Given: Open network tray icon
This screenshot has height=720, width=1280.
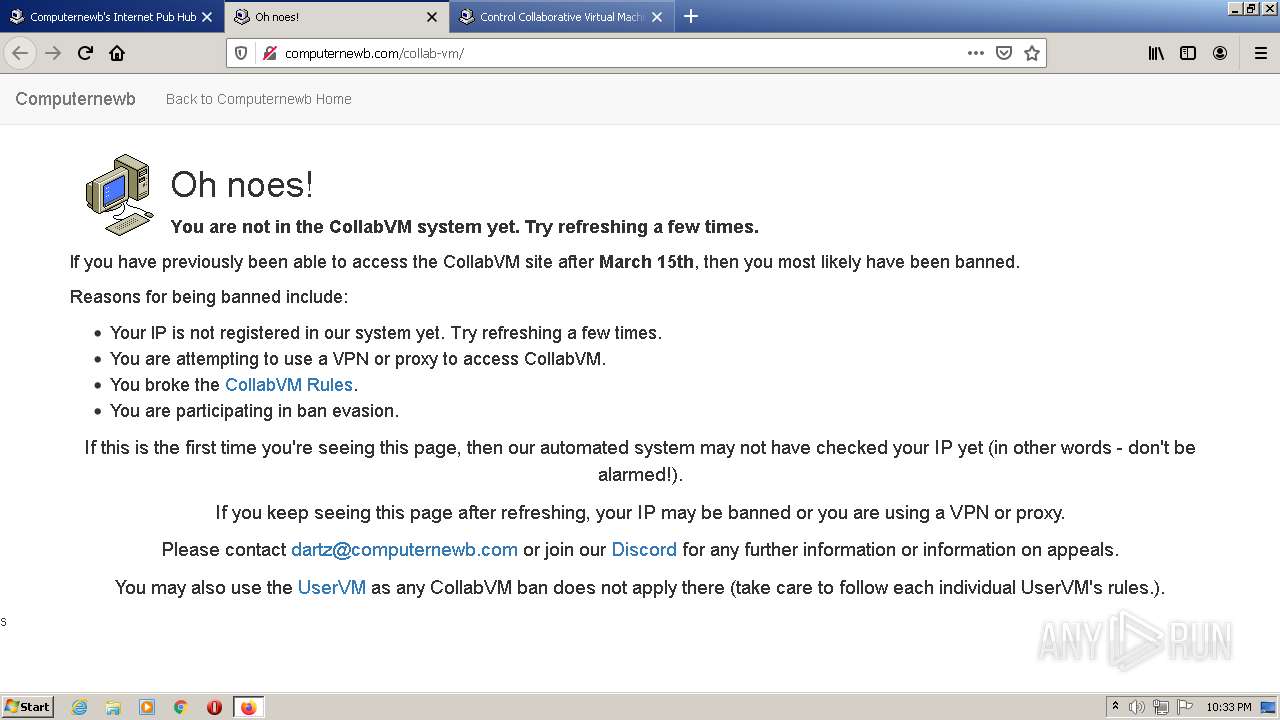Looking at the screenshot, I should click(1161, 707).
